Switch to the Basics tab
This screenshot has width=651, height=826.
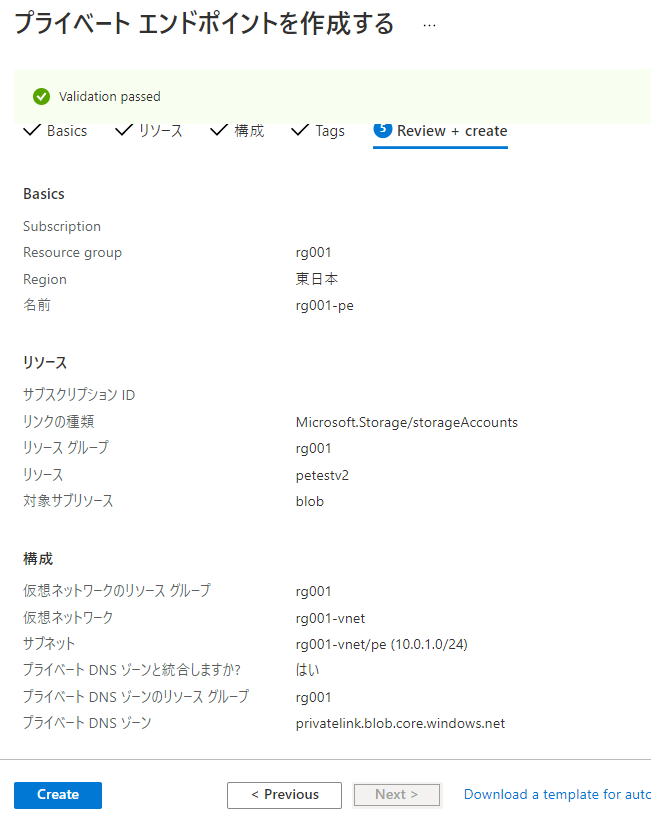[66, 131]
